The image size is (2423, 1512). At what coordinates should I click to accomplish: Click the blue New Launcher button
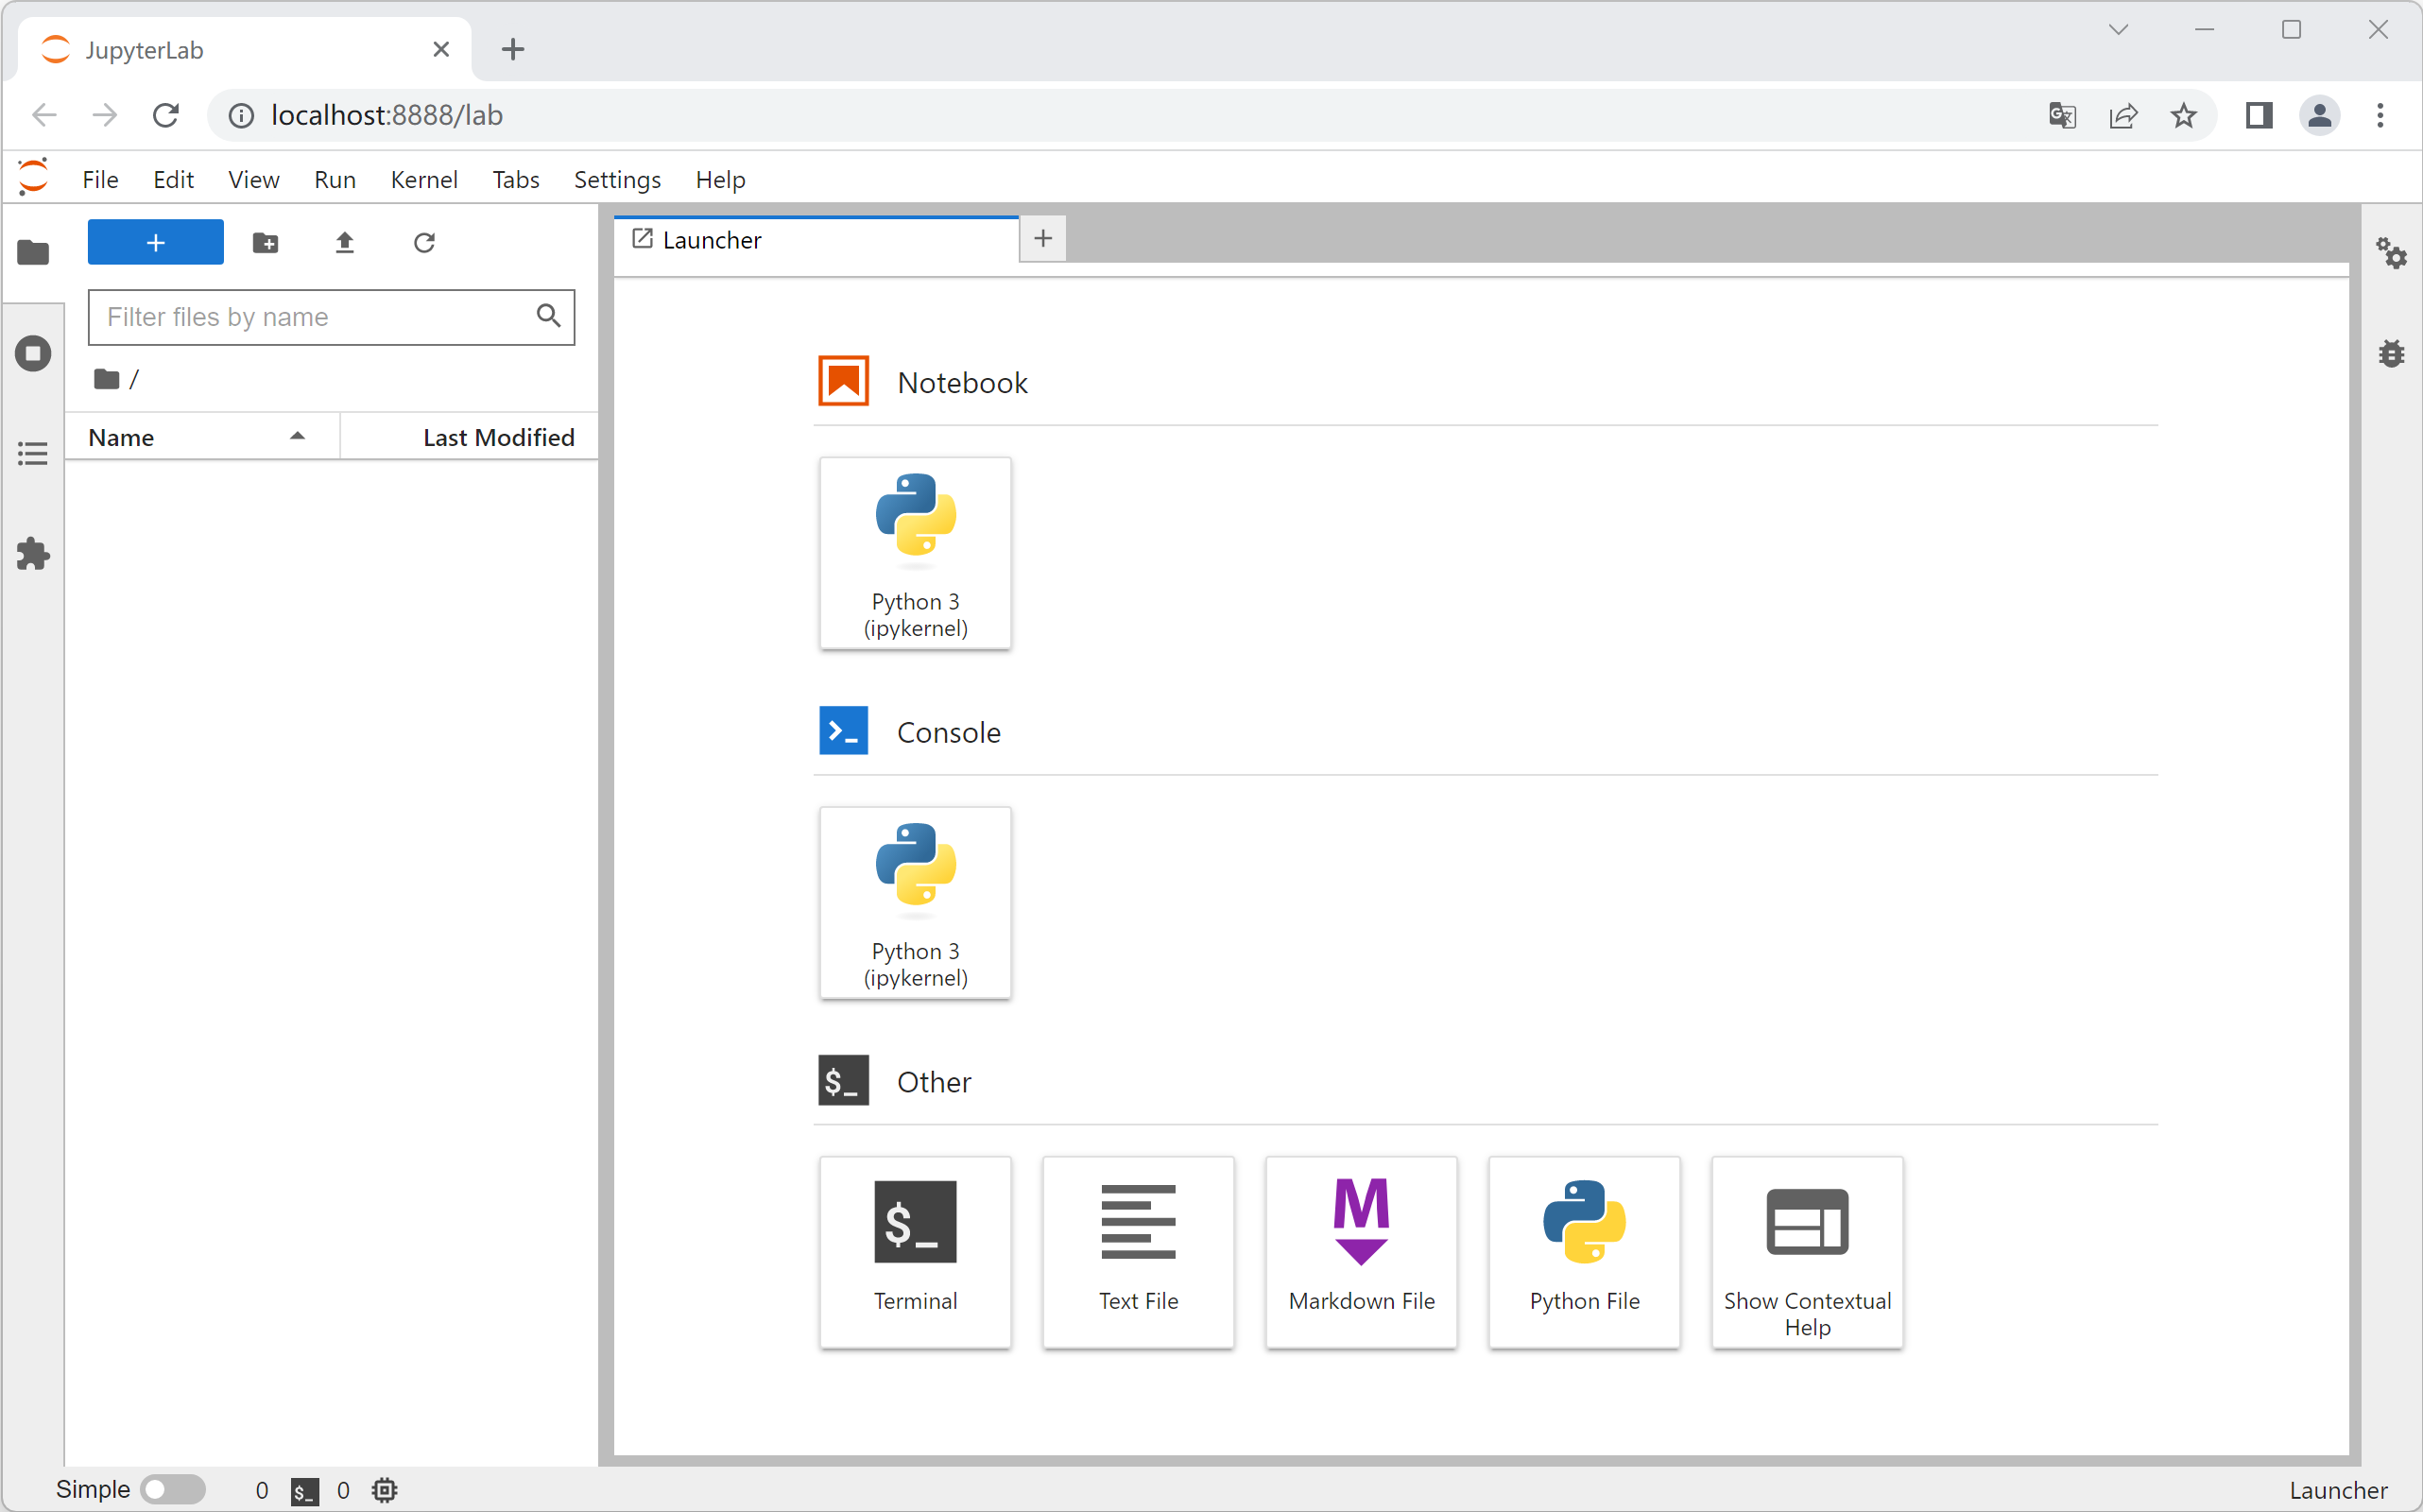pos(155,242)
